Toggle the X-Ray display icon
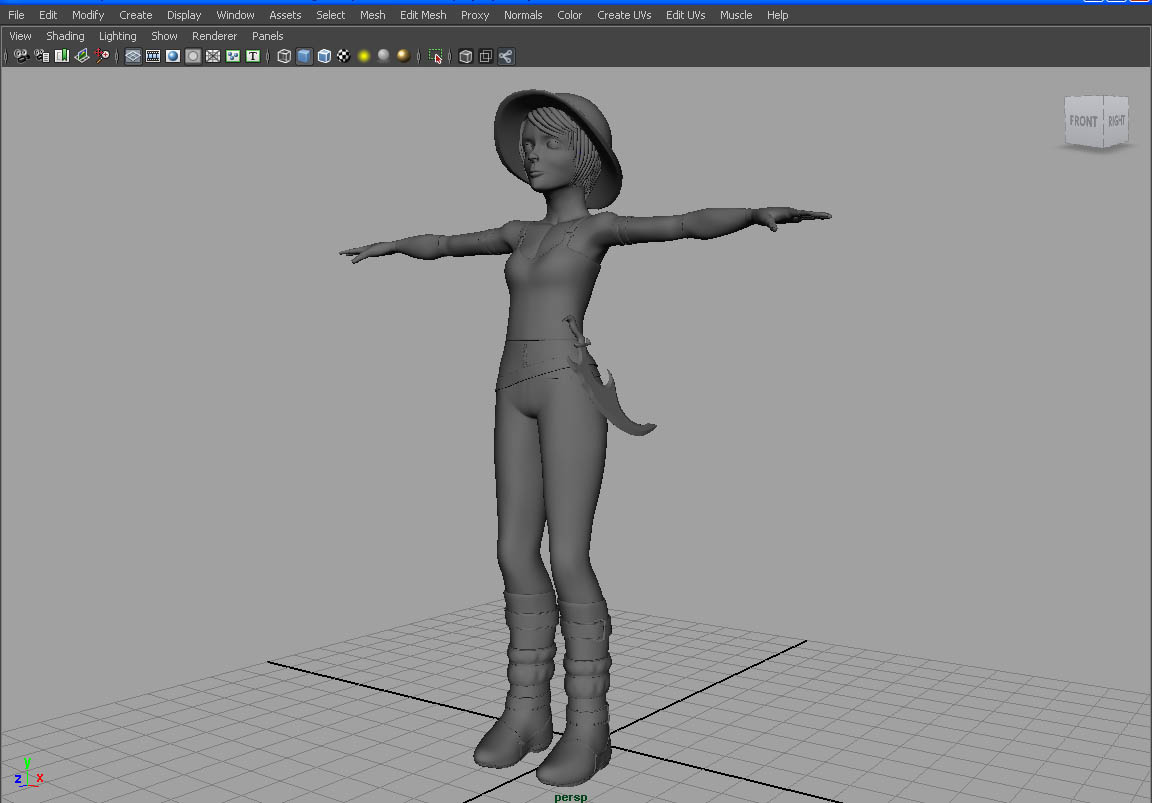Image resolution: width=1152 pixels, height=803 pixels. pos(466,57)
